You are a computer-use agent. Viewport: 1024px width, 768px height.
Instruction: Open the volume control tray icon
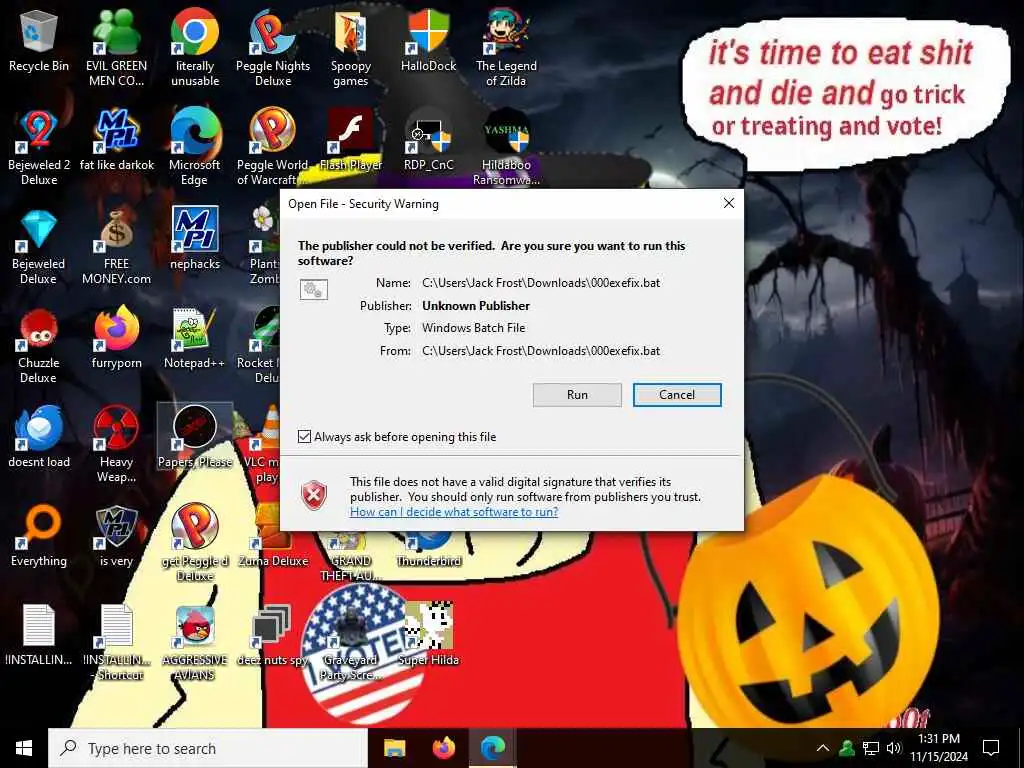(x=894, y=748)
